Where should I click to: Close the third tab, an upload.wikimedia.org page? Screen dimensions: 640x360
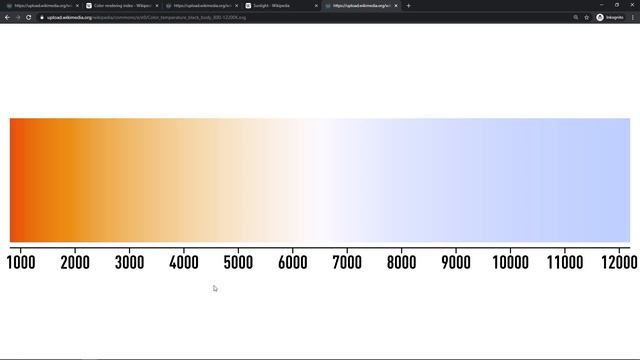pyautogui.click(x=236, y=6)
